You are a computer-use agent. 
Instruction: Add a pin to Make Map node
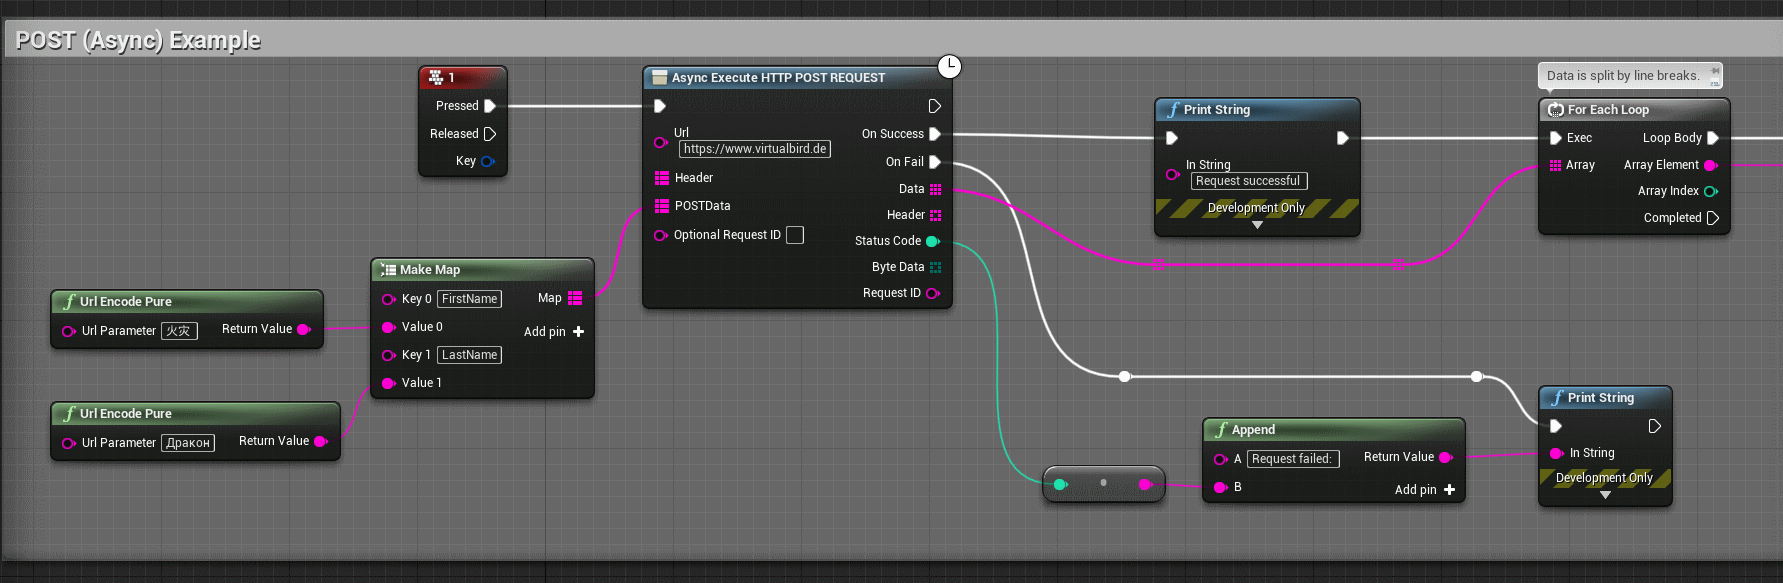[578, 332]
